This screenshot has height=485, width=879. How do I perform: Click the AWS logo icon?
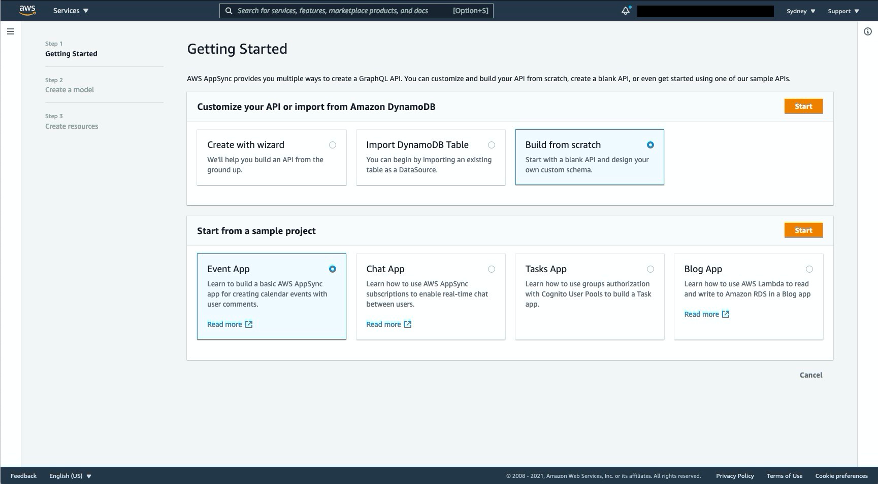coord(27,10)
